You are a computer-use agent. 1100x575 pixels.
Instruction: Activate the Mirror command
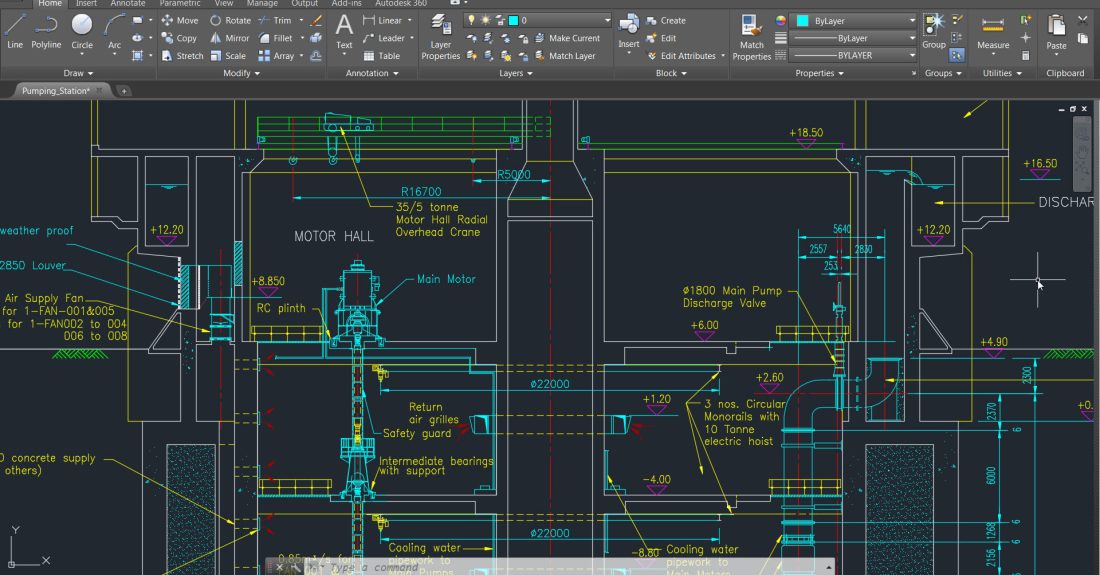click(x=229, y=38)
